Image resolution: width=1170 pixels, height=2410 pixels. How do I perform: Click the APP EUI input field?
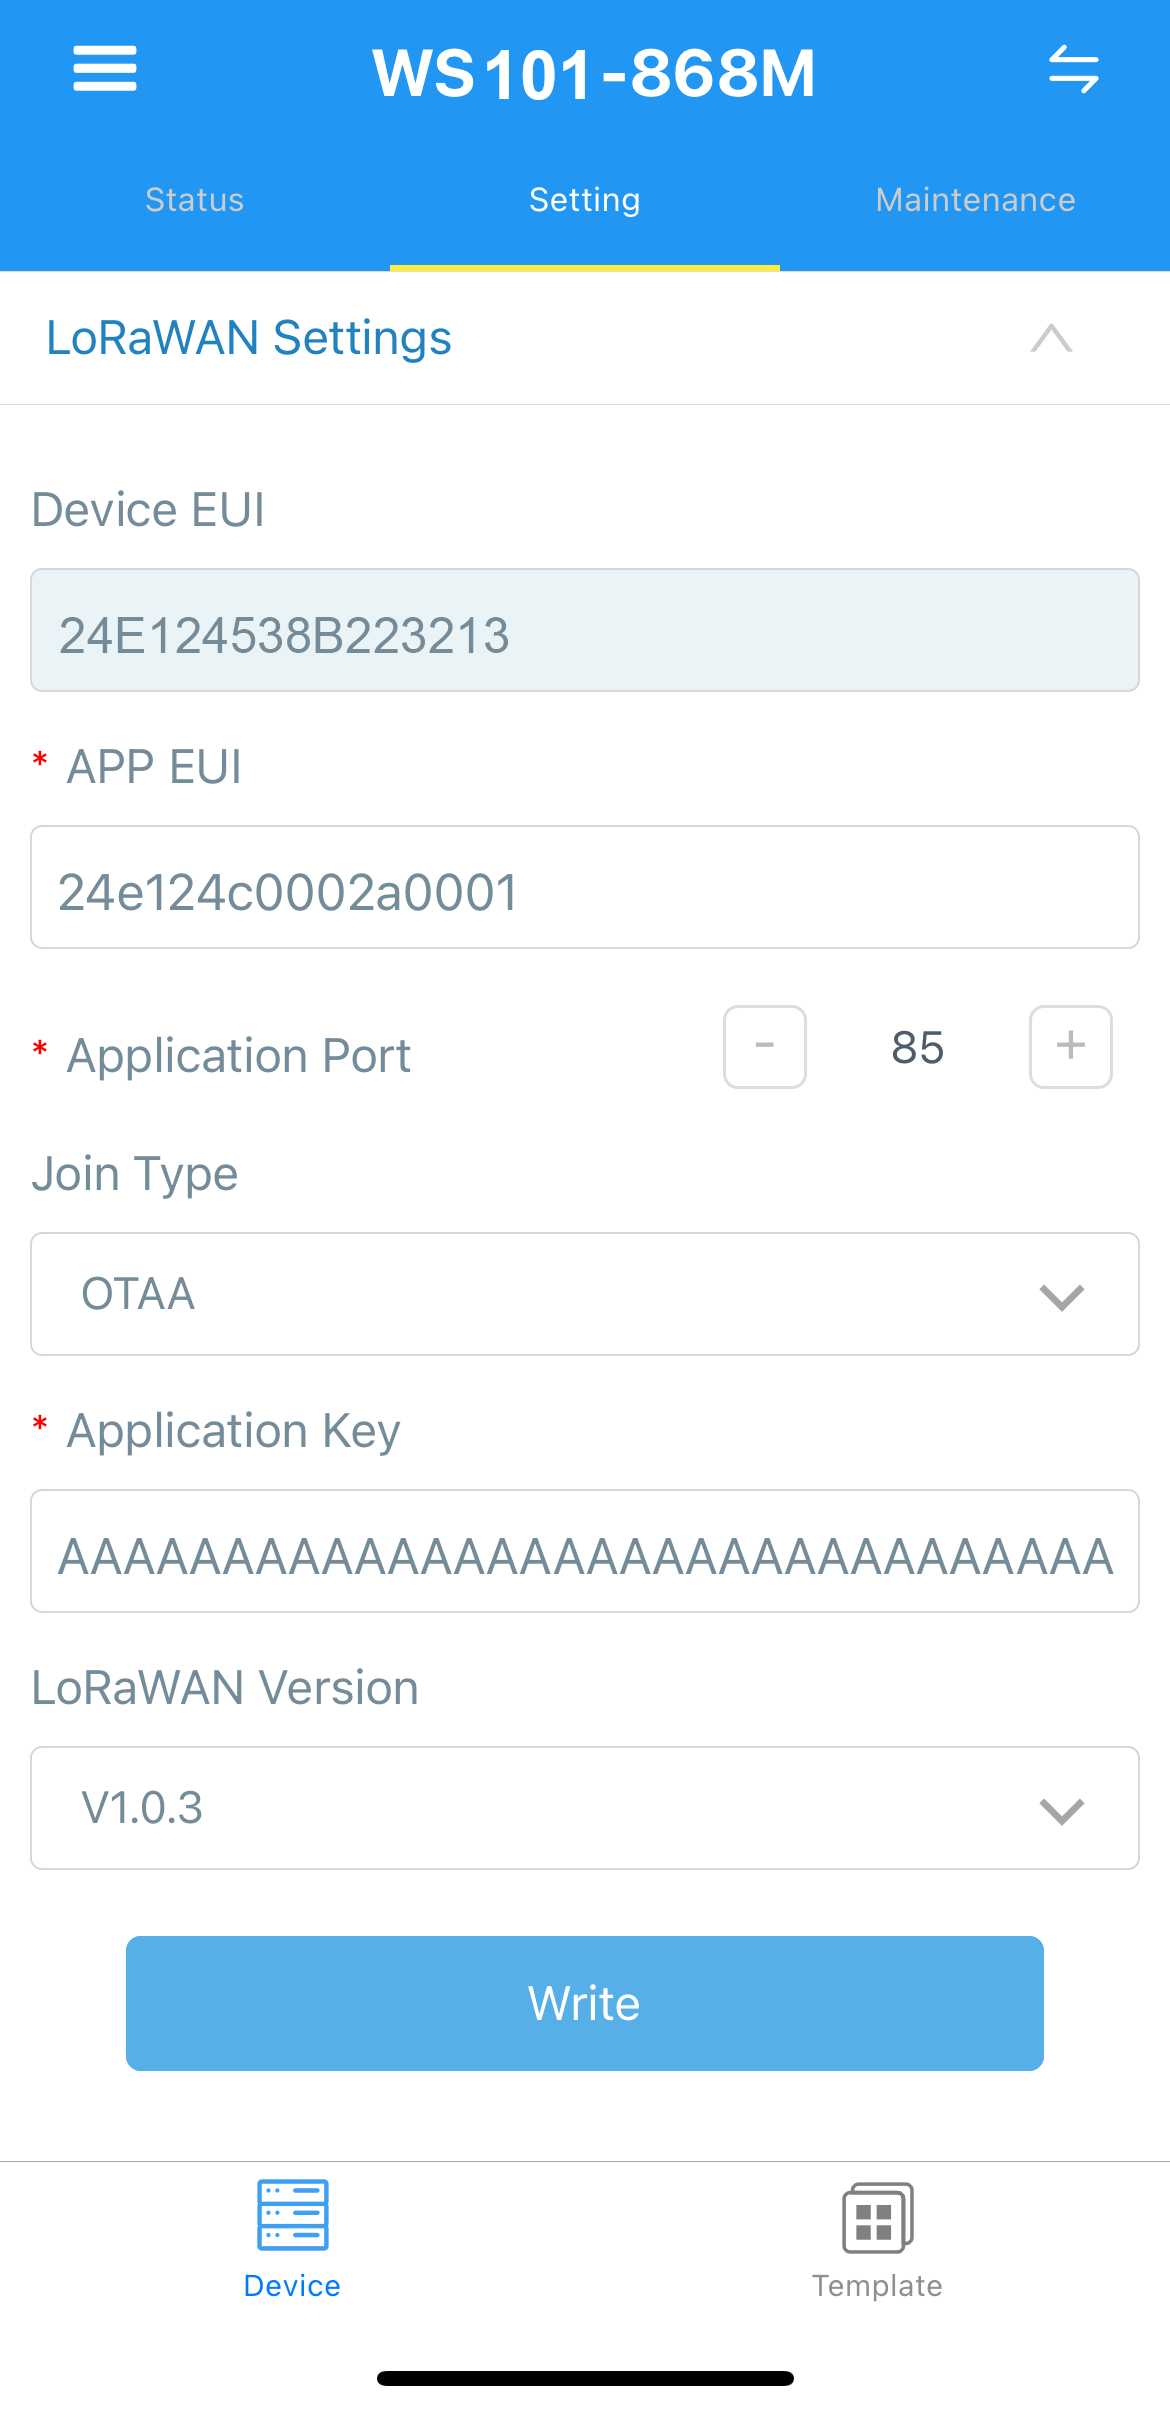click(585, 888)
